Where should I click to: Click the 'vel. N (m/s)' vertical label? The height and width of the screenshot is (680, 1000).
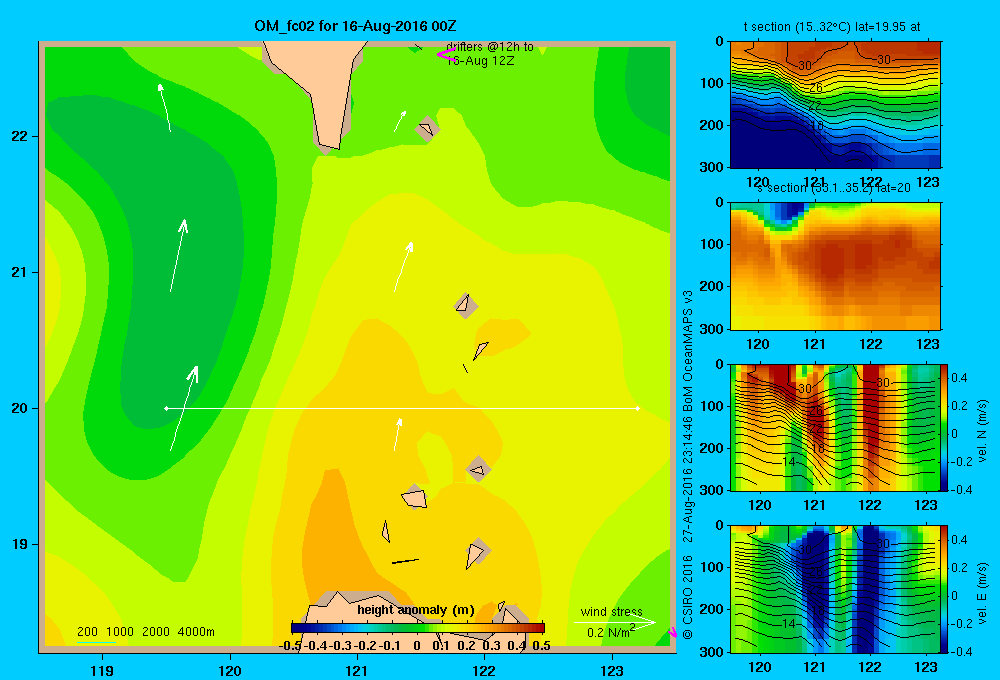point(983,430)
